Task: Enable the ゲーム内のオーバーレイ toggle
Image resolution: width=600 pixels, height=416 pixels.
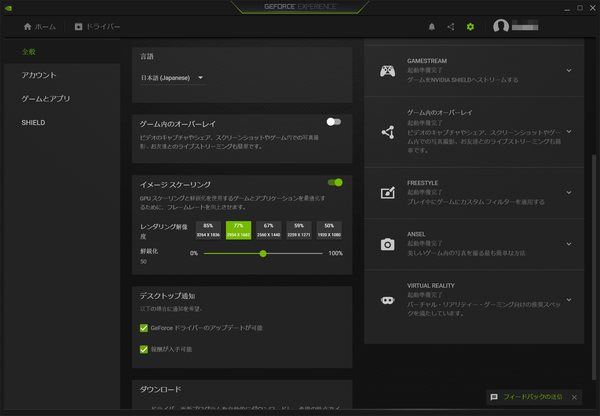Action: [x=334, y=122]
